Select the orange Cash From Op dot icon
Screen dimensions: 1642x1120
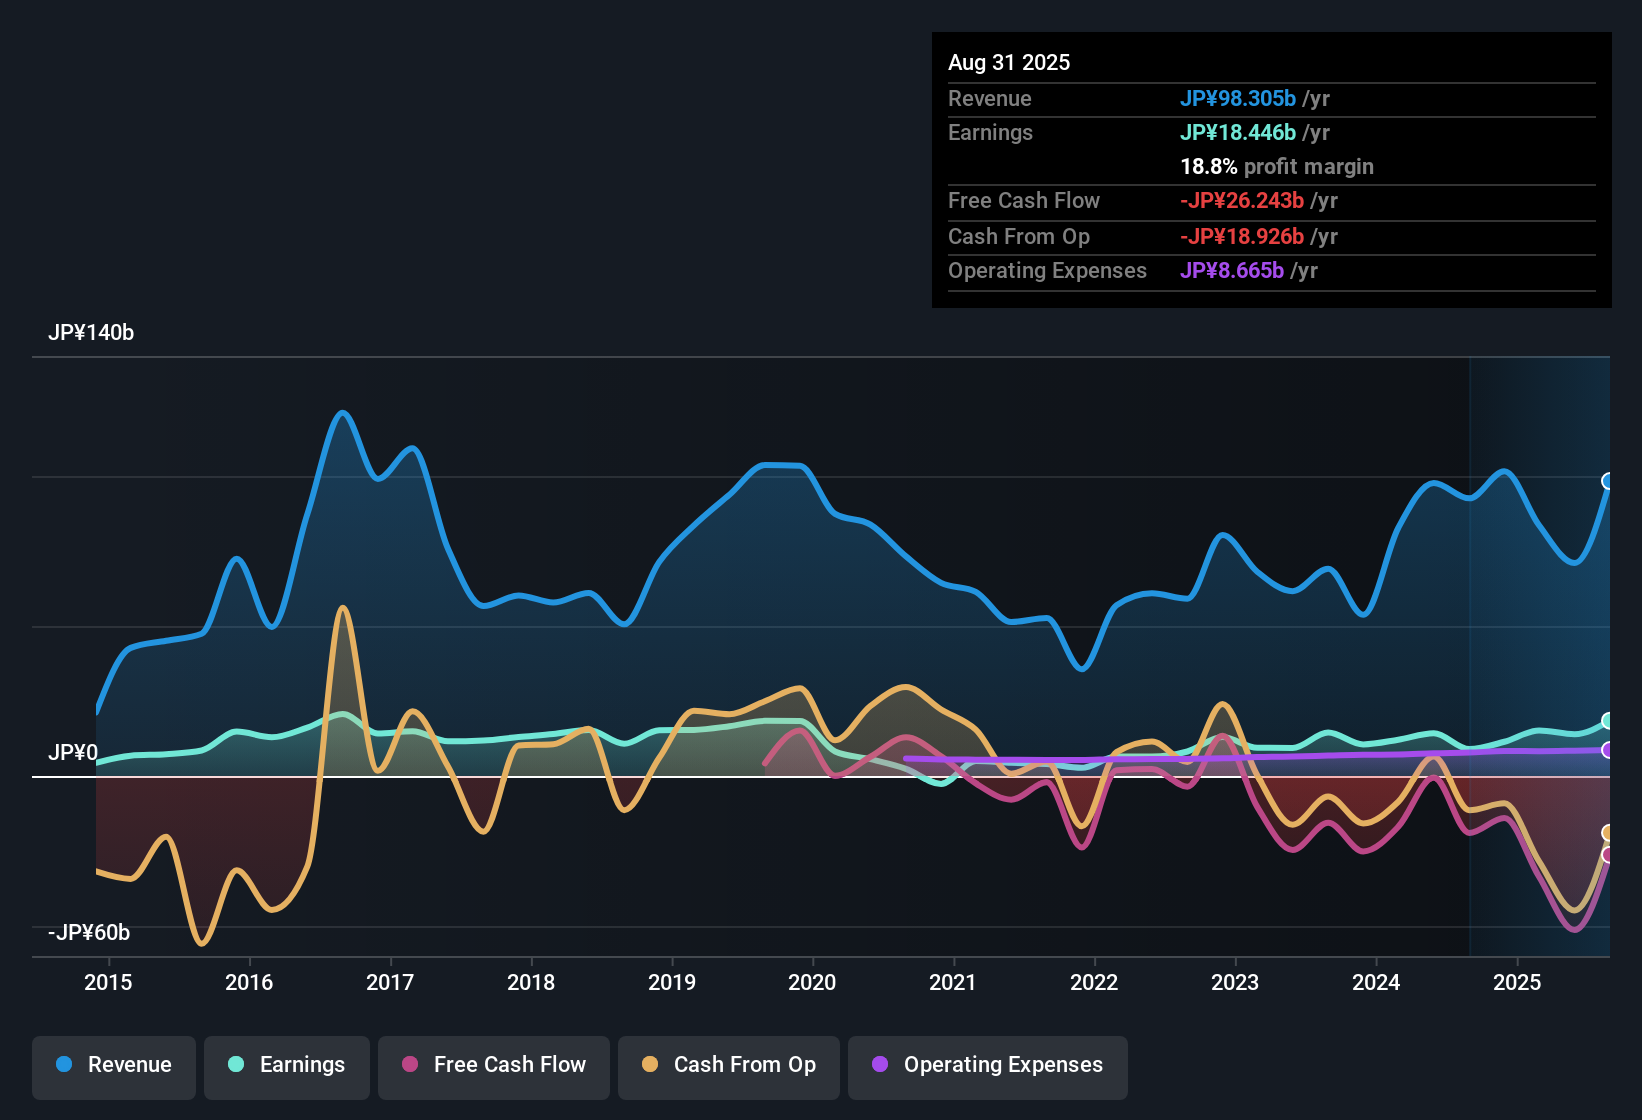650,1065
